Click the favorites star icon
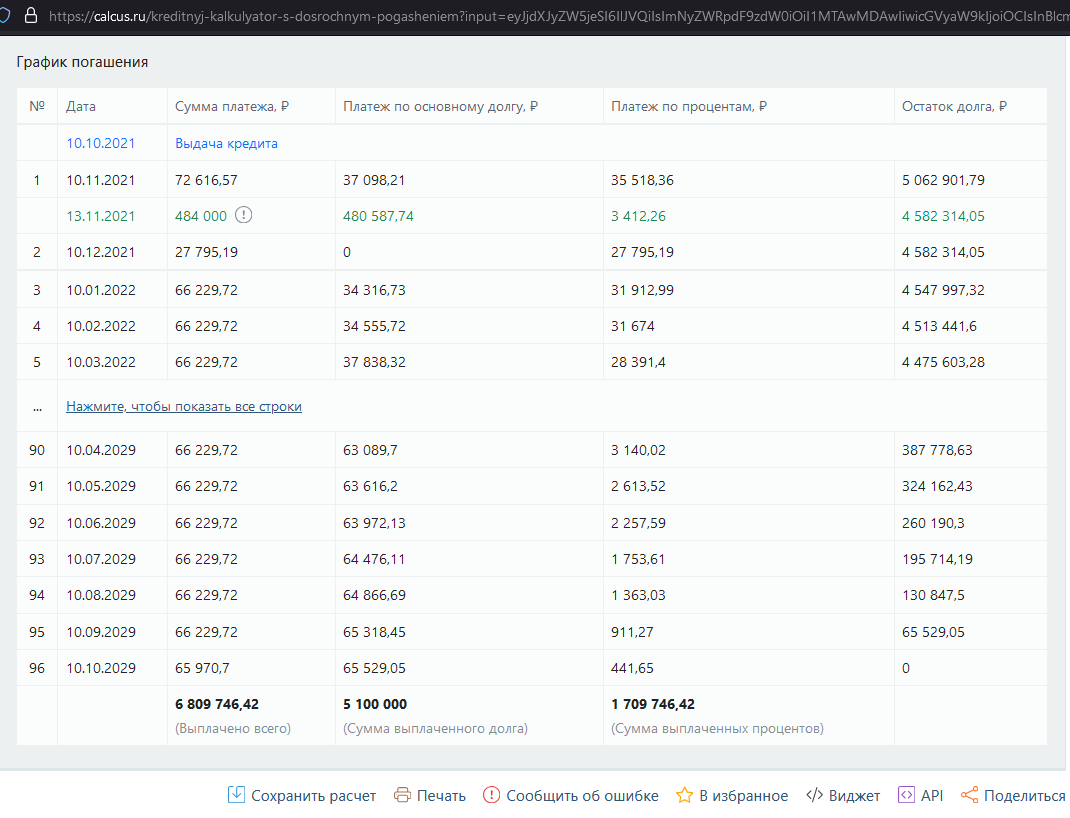 pyautogui.click(x=684, y=795)
